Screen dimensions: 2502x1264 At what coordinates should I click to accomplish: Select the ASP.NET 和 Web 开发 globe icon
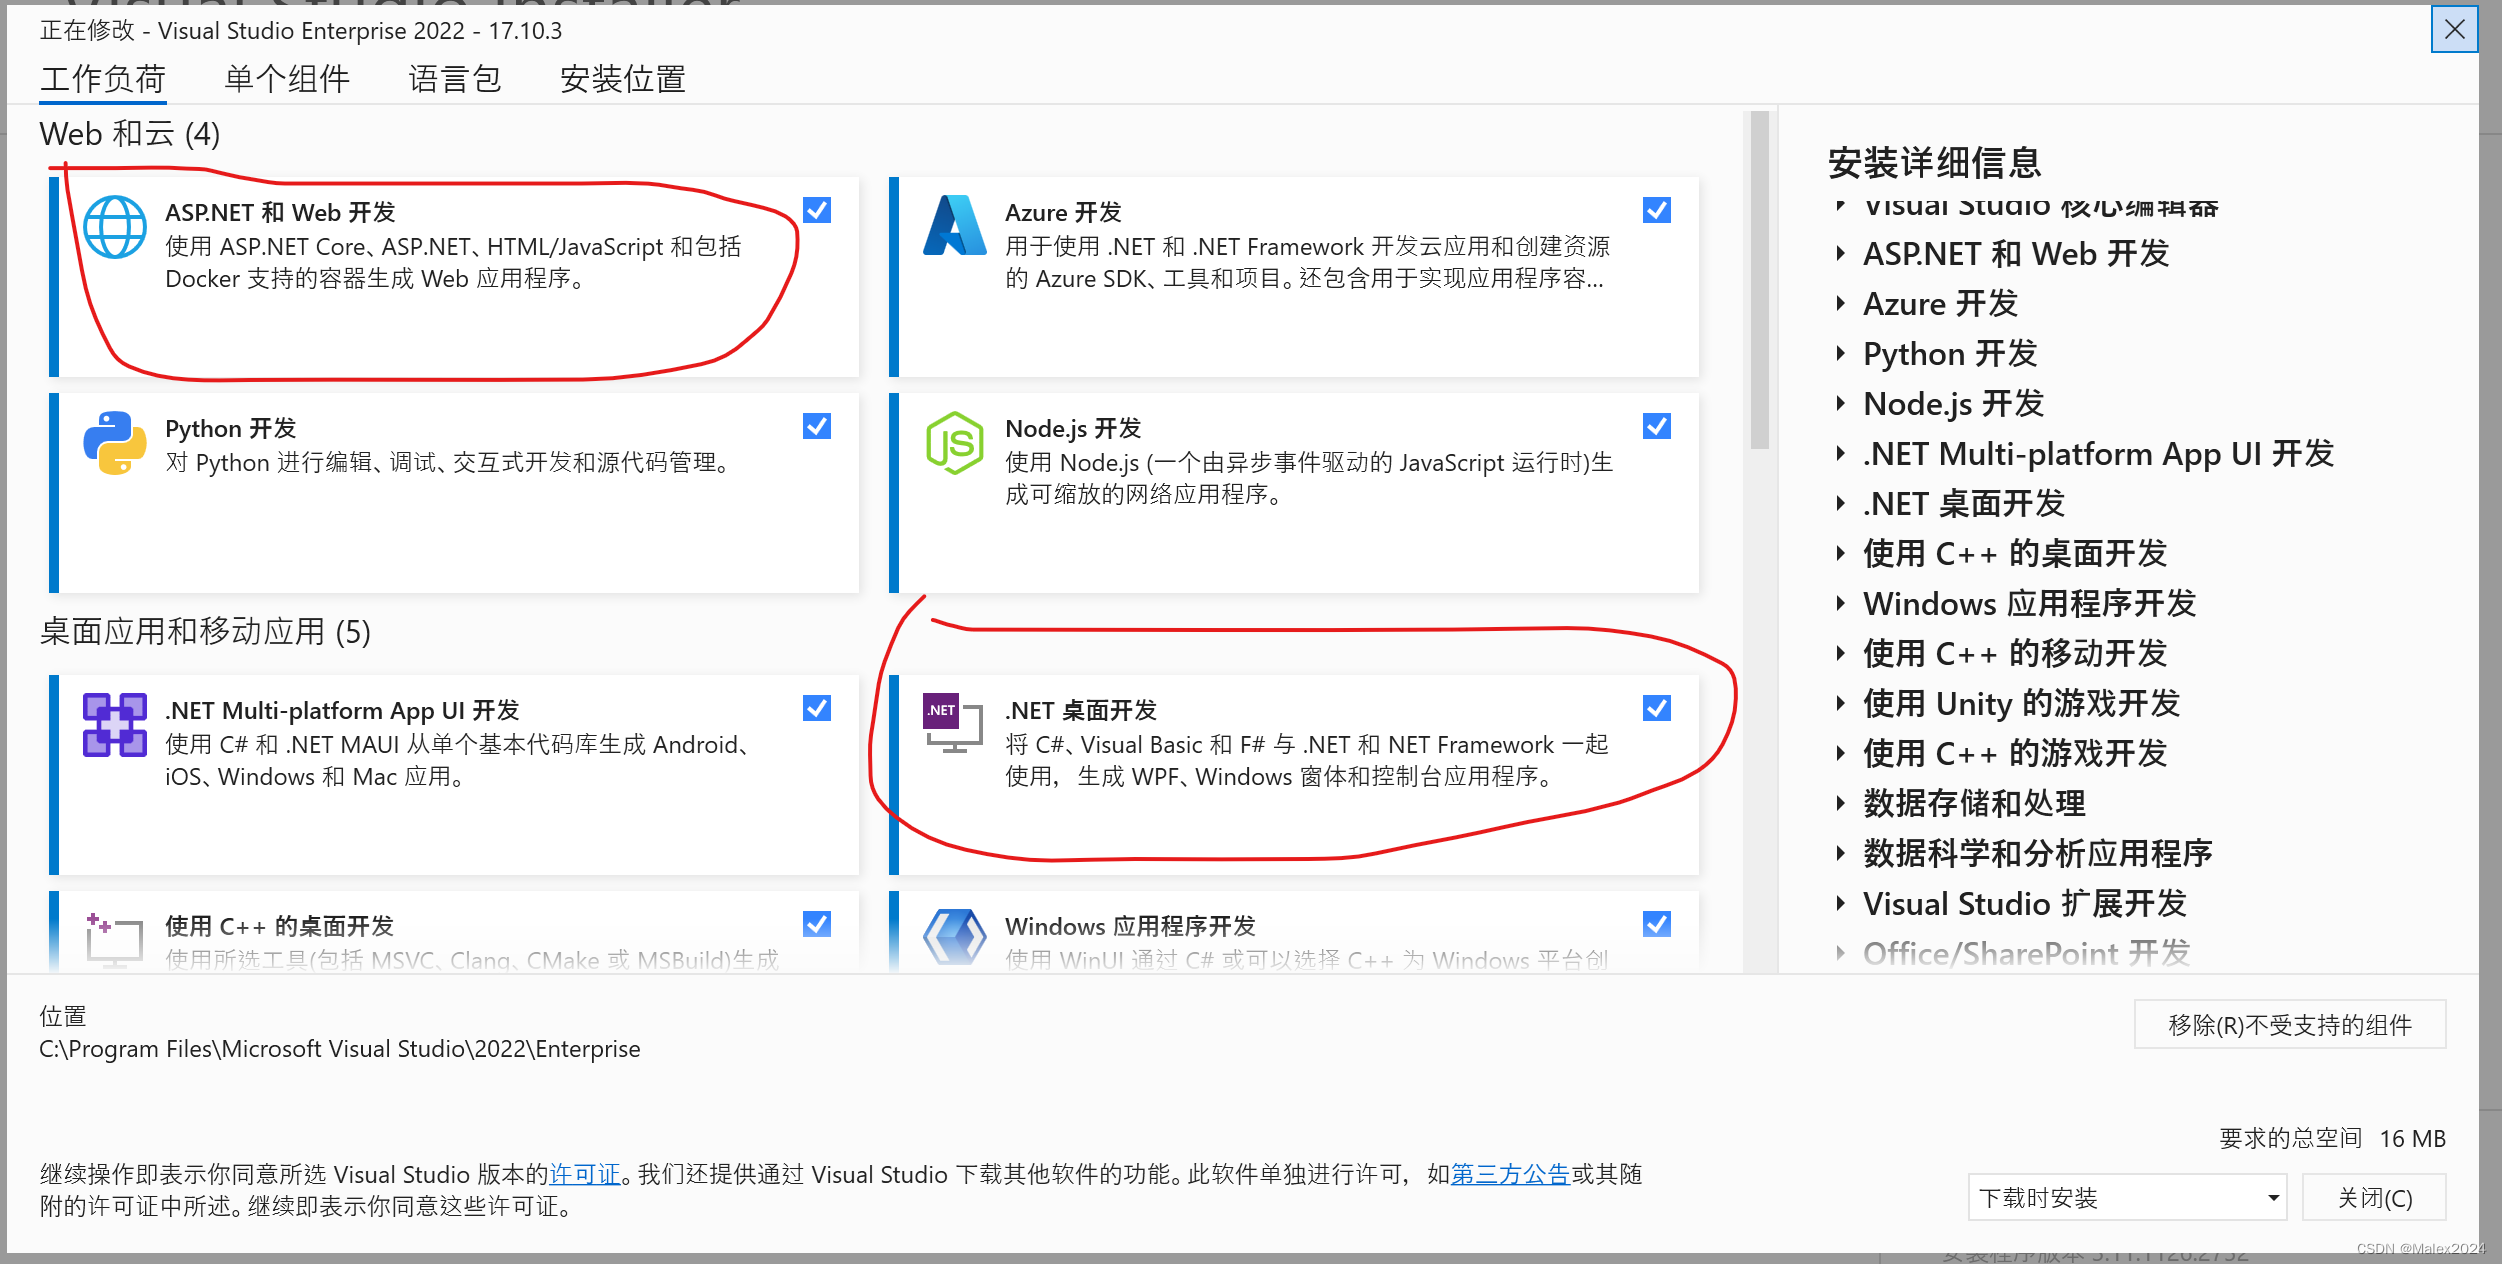(115, 225)
